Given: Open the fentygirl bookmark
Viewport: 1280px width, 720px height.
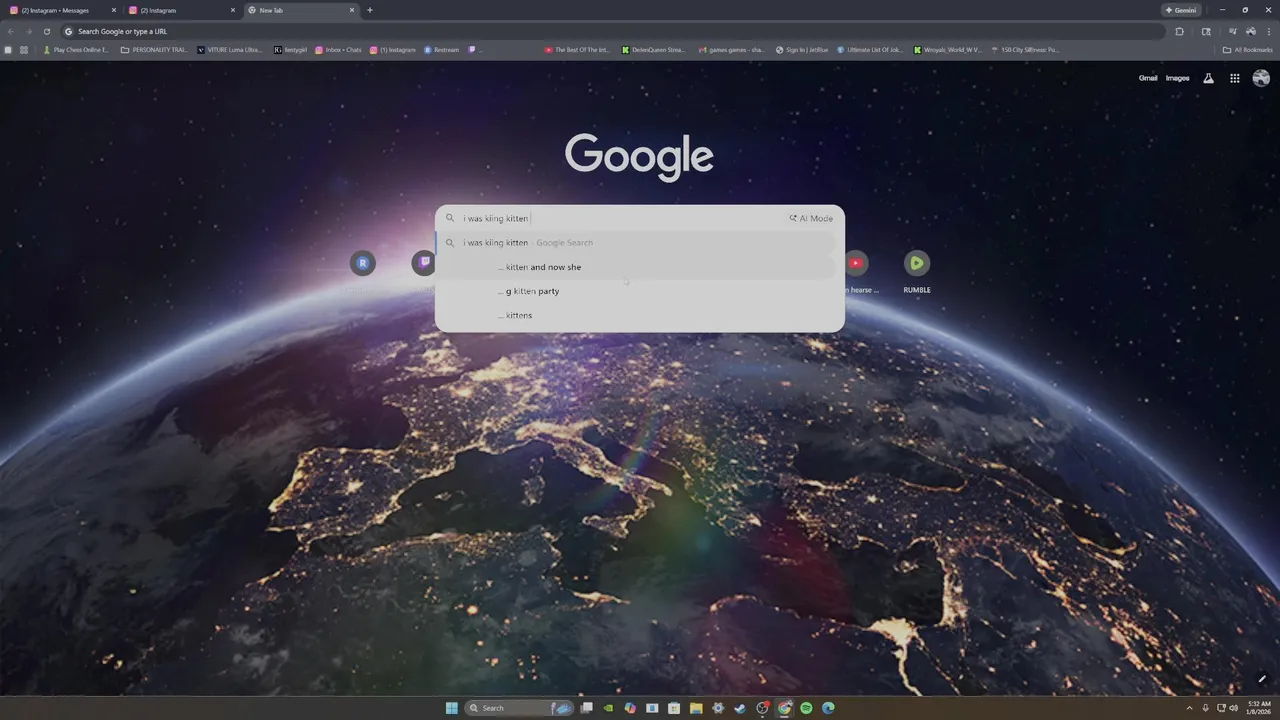Looking at the screenshot, I should point(291,49).
